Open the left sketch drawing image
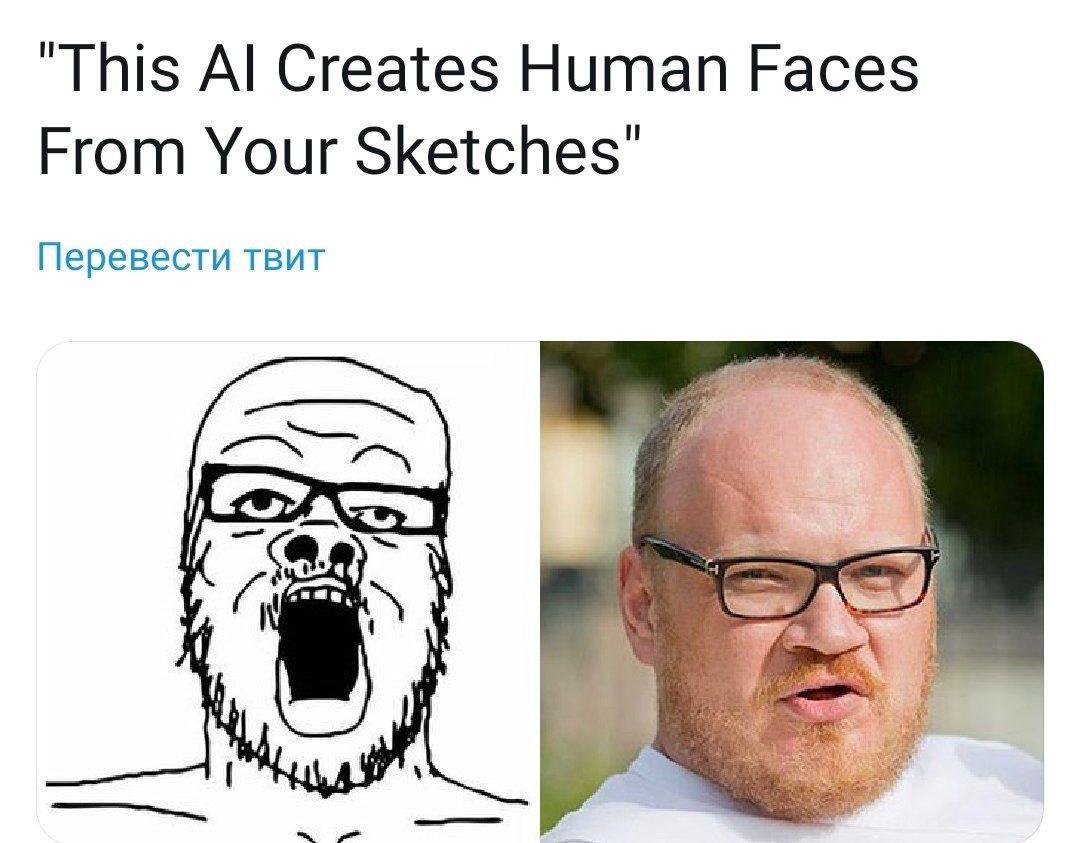 tap(287, 592)
